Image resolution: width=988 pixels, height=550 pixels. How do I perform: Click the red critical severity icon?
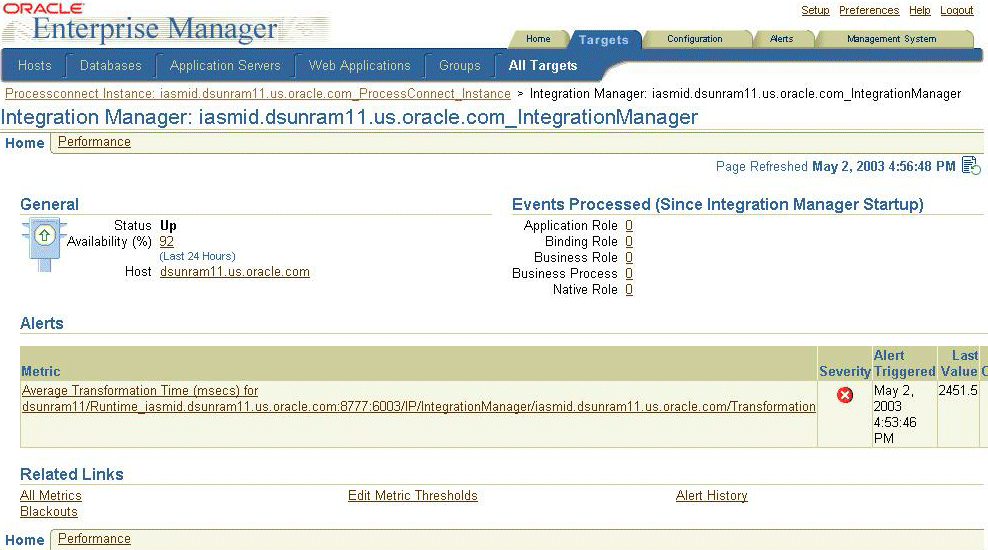845,395
